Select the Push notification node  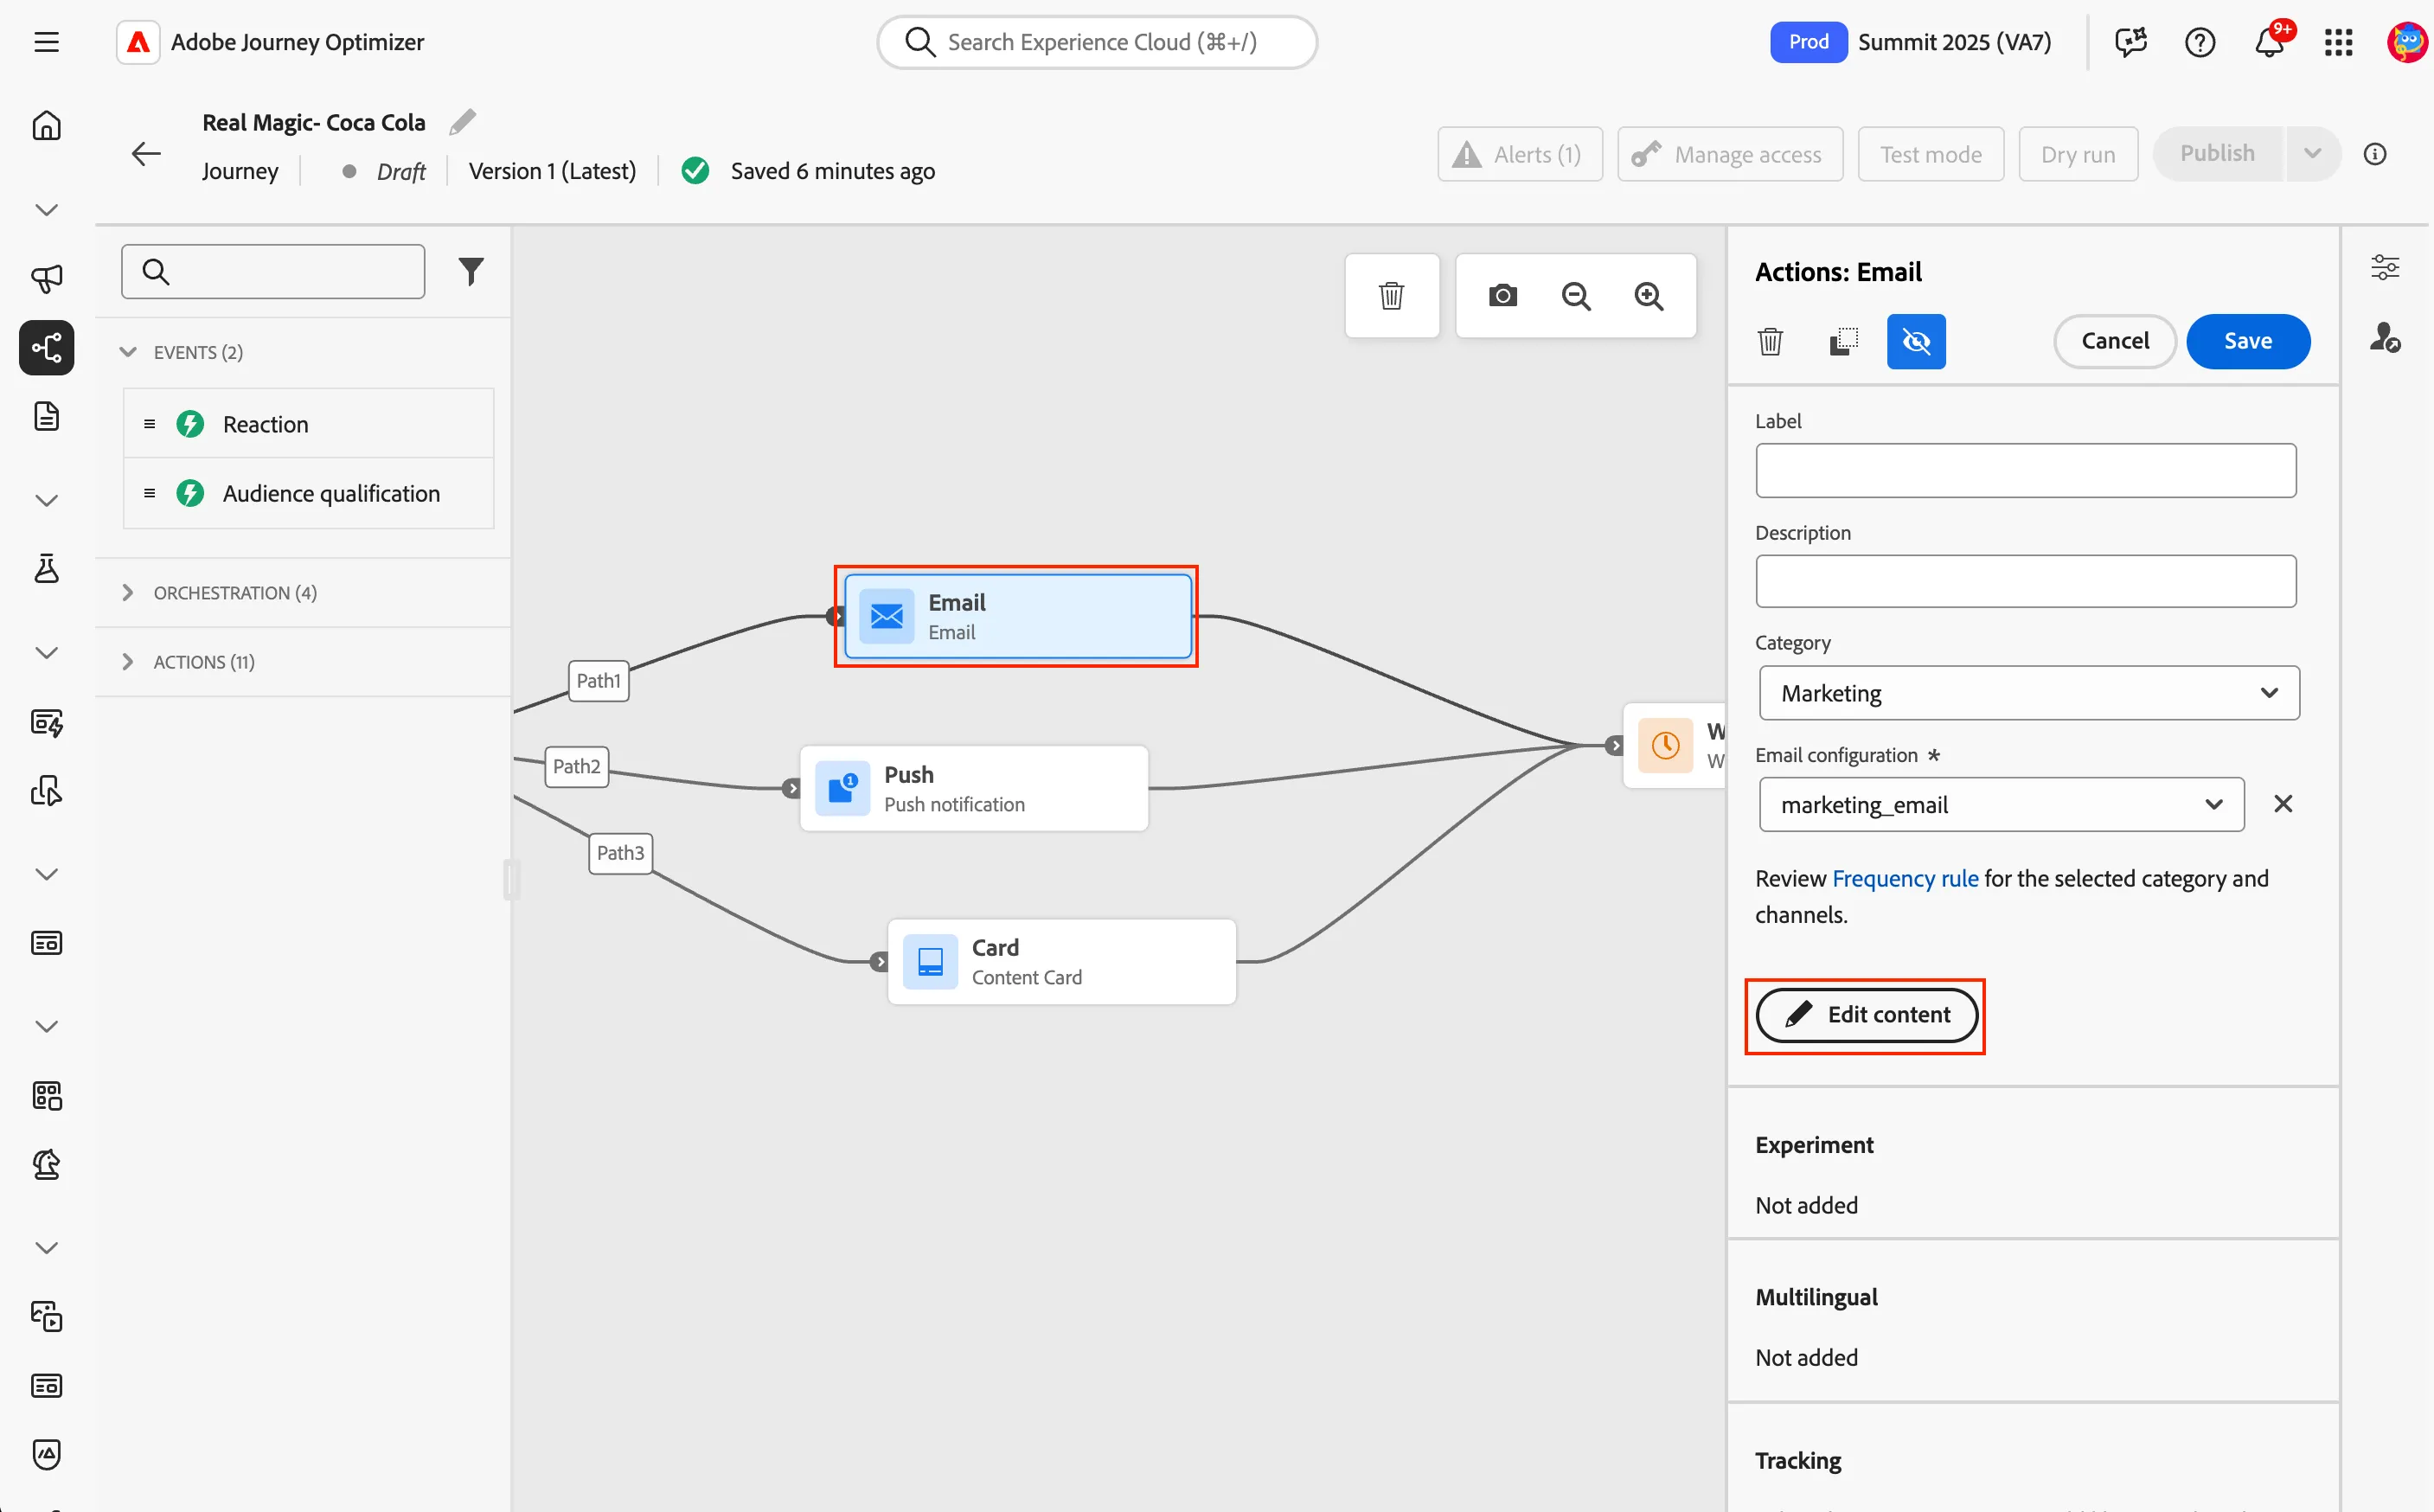click(974, 789)
